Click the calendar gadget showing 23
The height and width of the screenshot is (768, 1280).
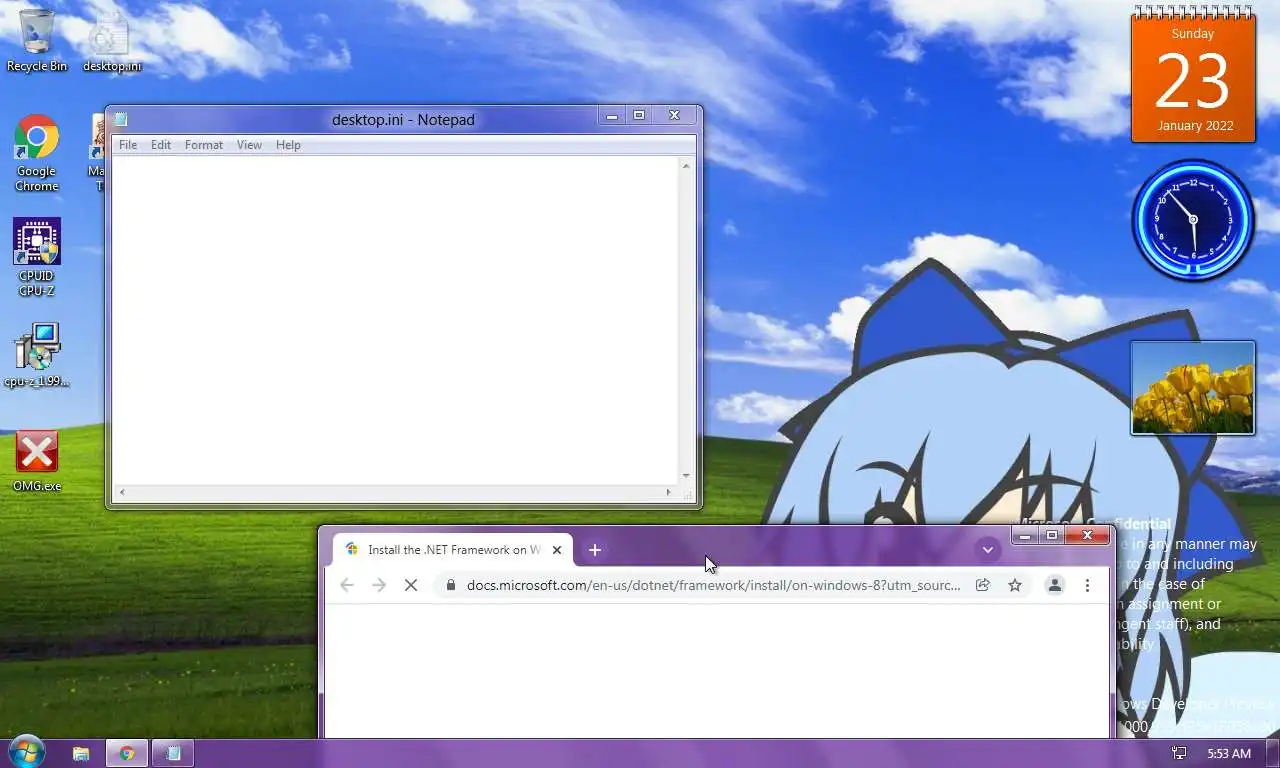(1193, 76)
